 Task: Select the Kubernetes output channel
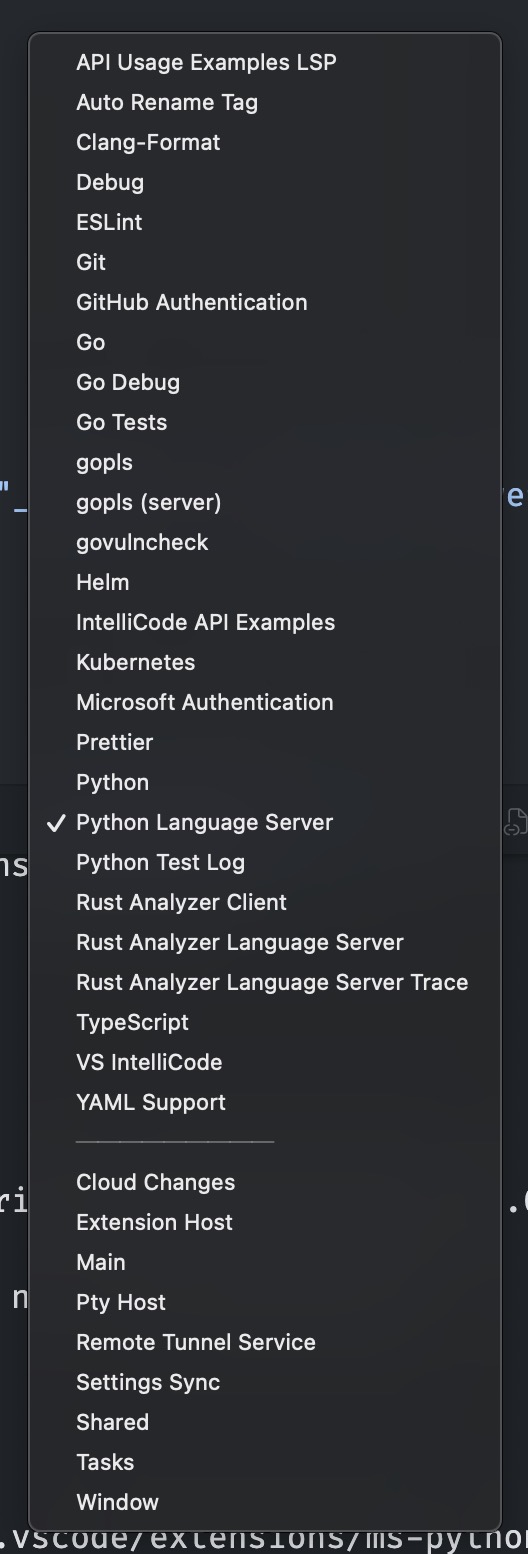coord(265,662)
